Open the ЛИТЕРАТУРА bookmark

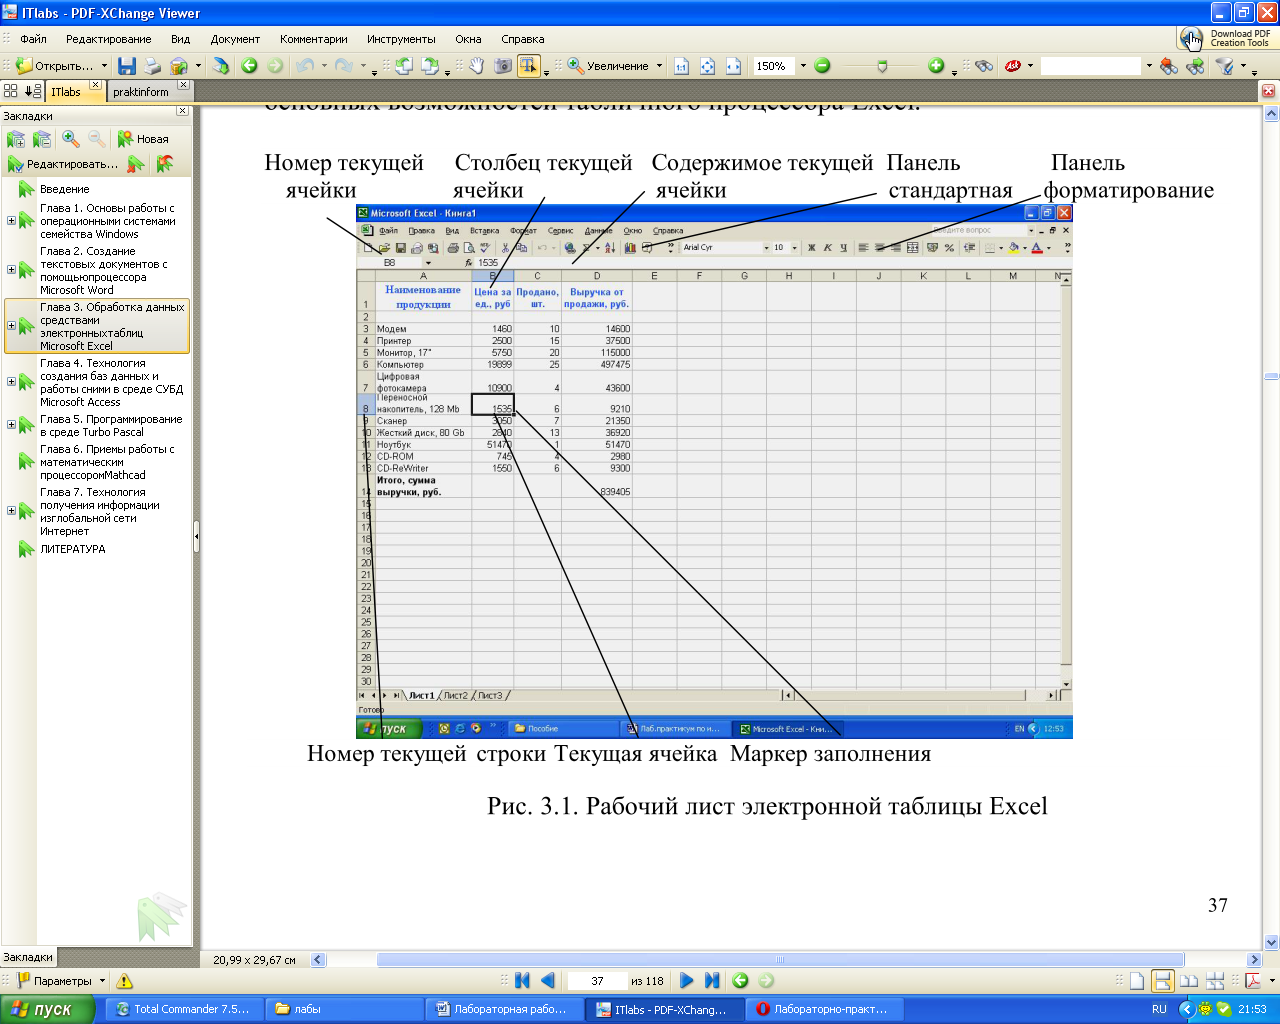pos(72,549)
